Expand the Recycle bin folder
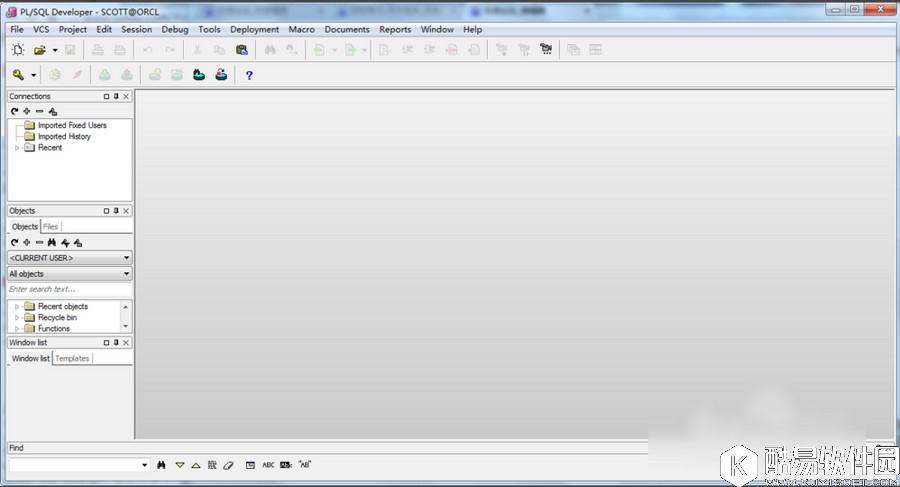The height and width of the screenshot is (487, 900). 17,318
